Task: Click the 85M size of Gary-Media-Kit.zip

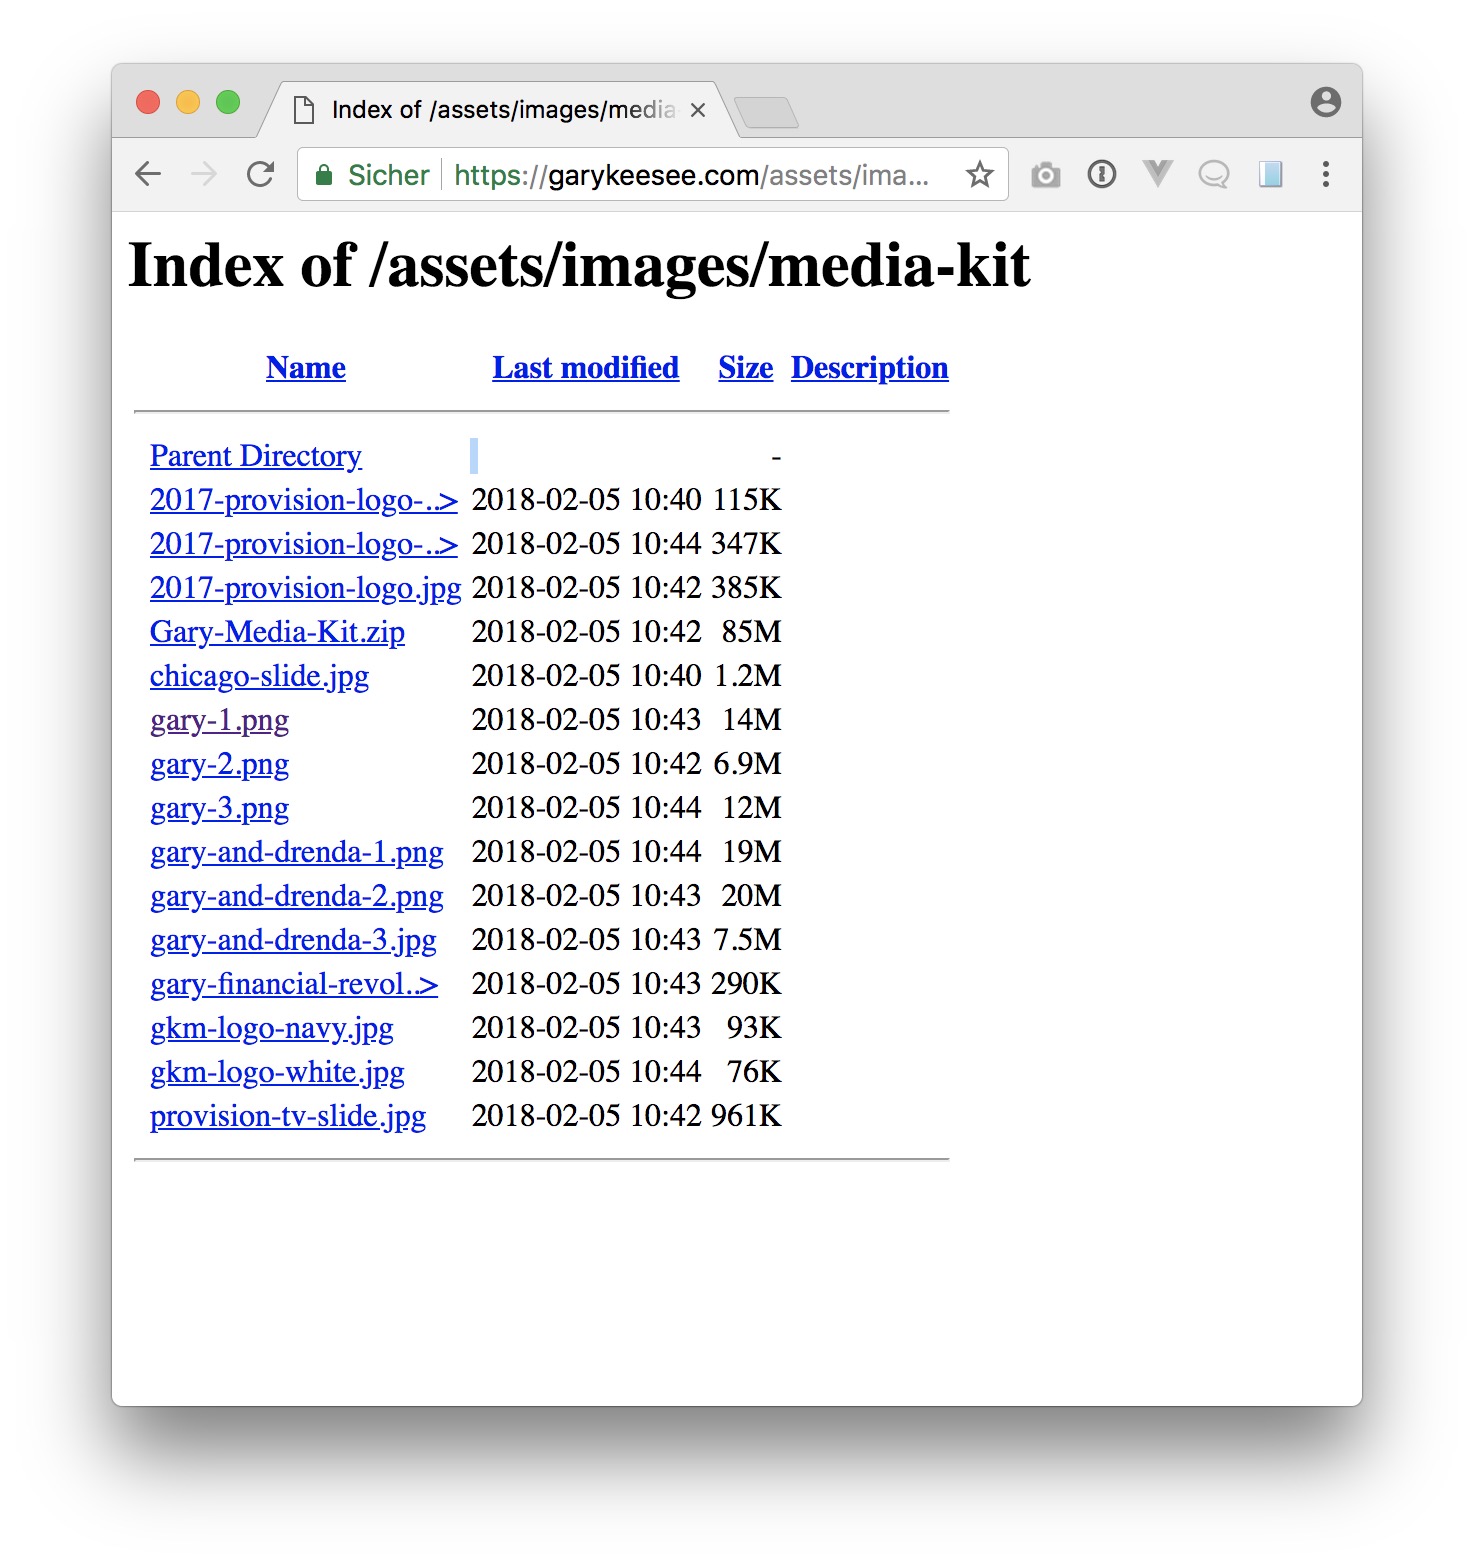Action: [752, 632]
